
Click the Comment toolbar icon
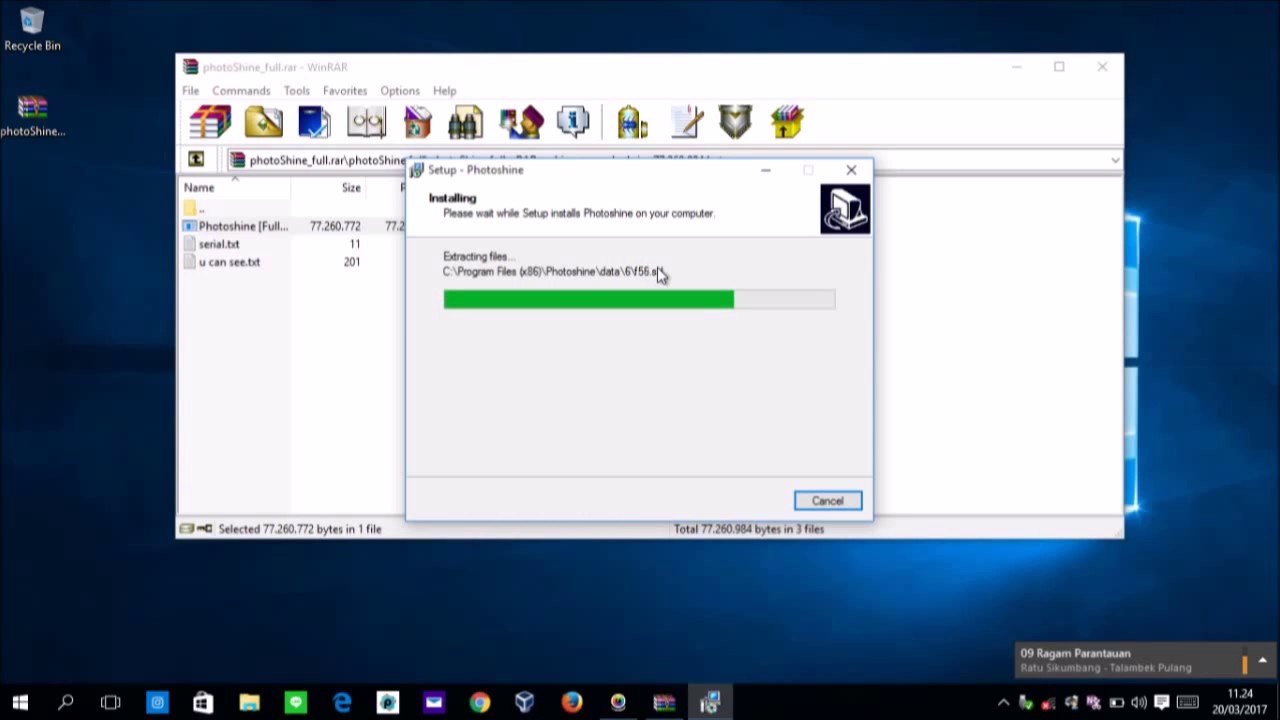point(687,122)
